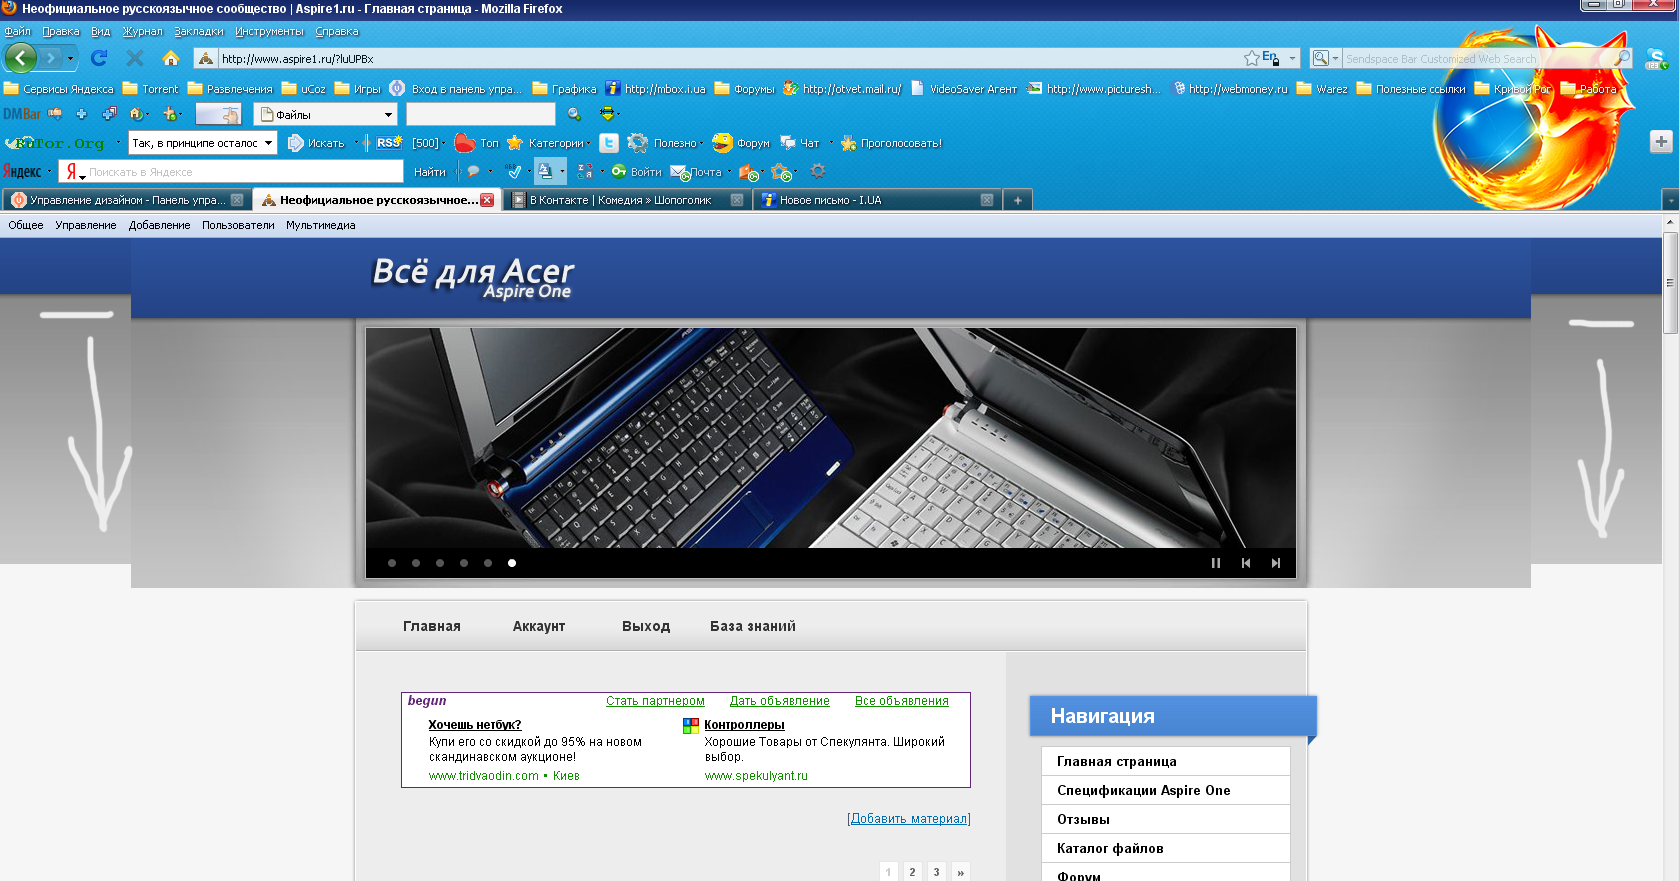This screenshot has width=1679, height=881.
Task: Close the Новое письмо - I.UA tab
Action: (986, 200)
